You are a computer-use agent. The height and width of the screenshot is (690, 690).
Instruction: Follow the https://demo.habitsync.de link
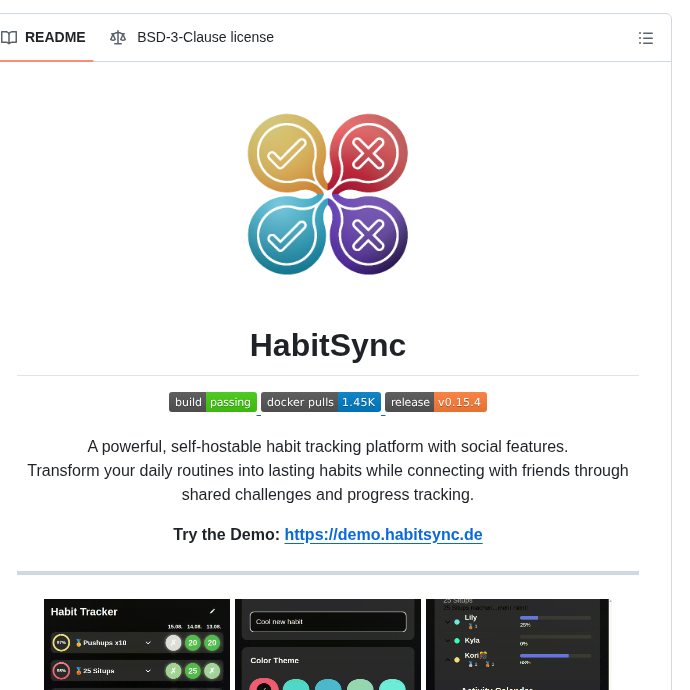pyautogui.click(x=383, y=535)
